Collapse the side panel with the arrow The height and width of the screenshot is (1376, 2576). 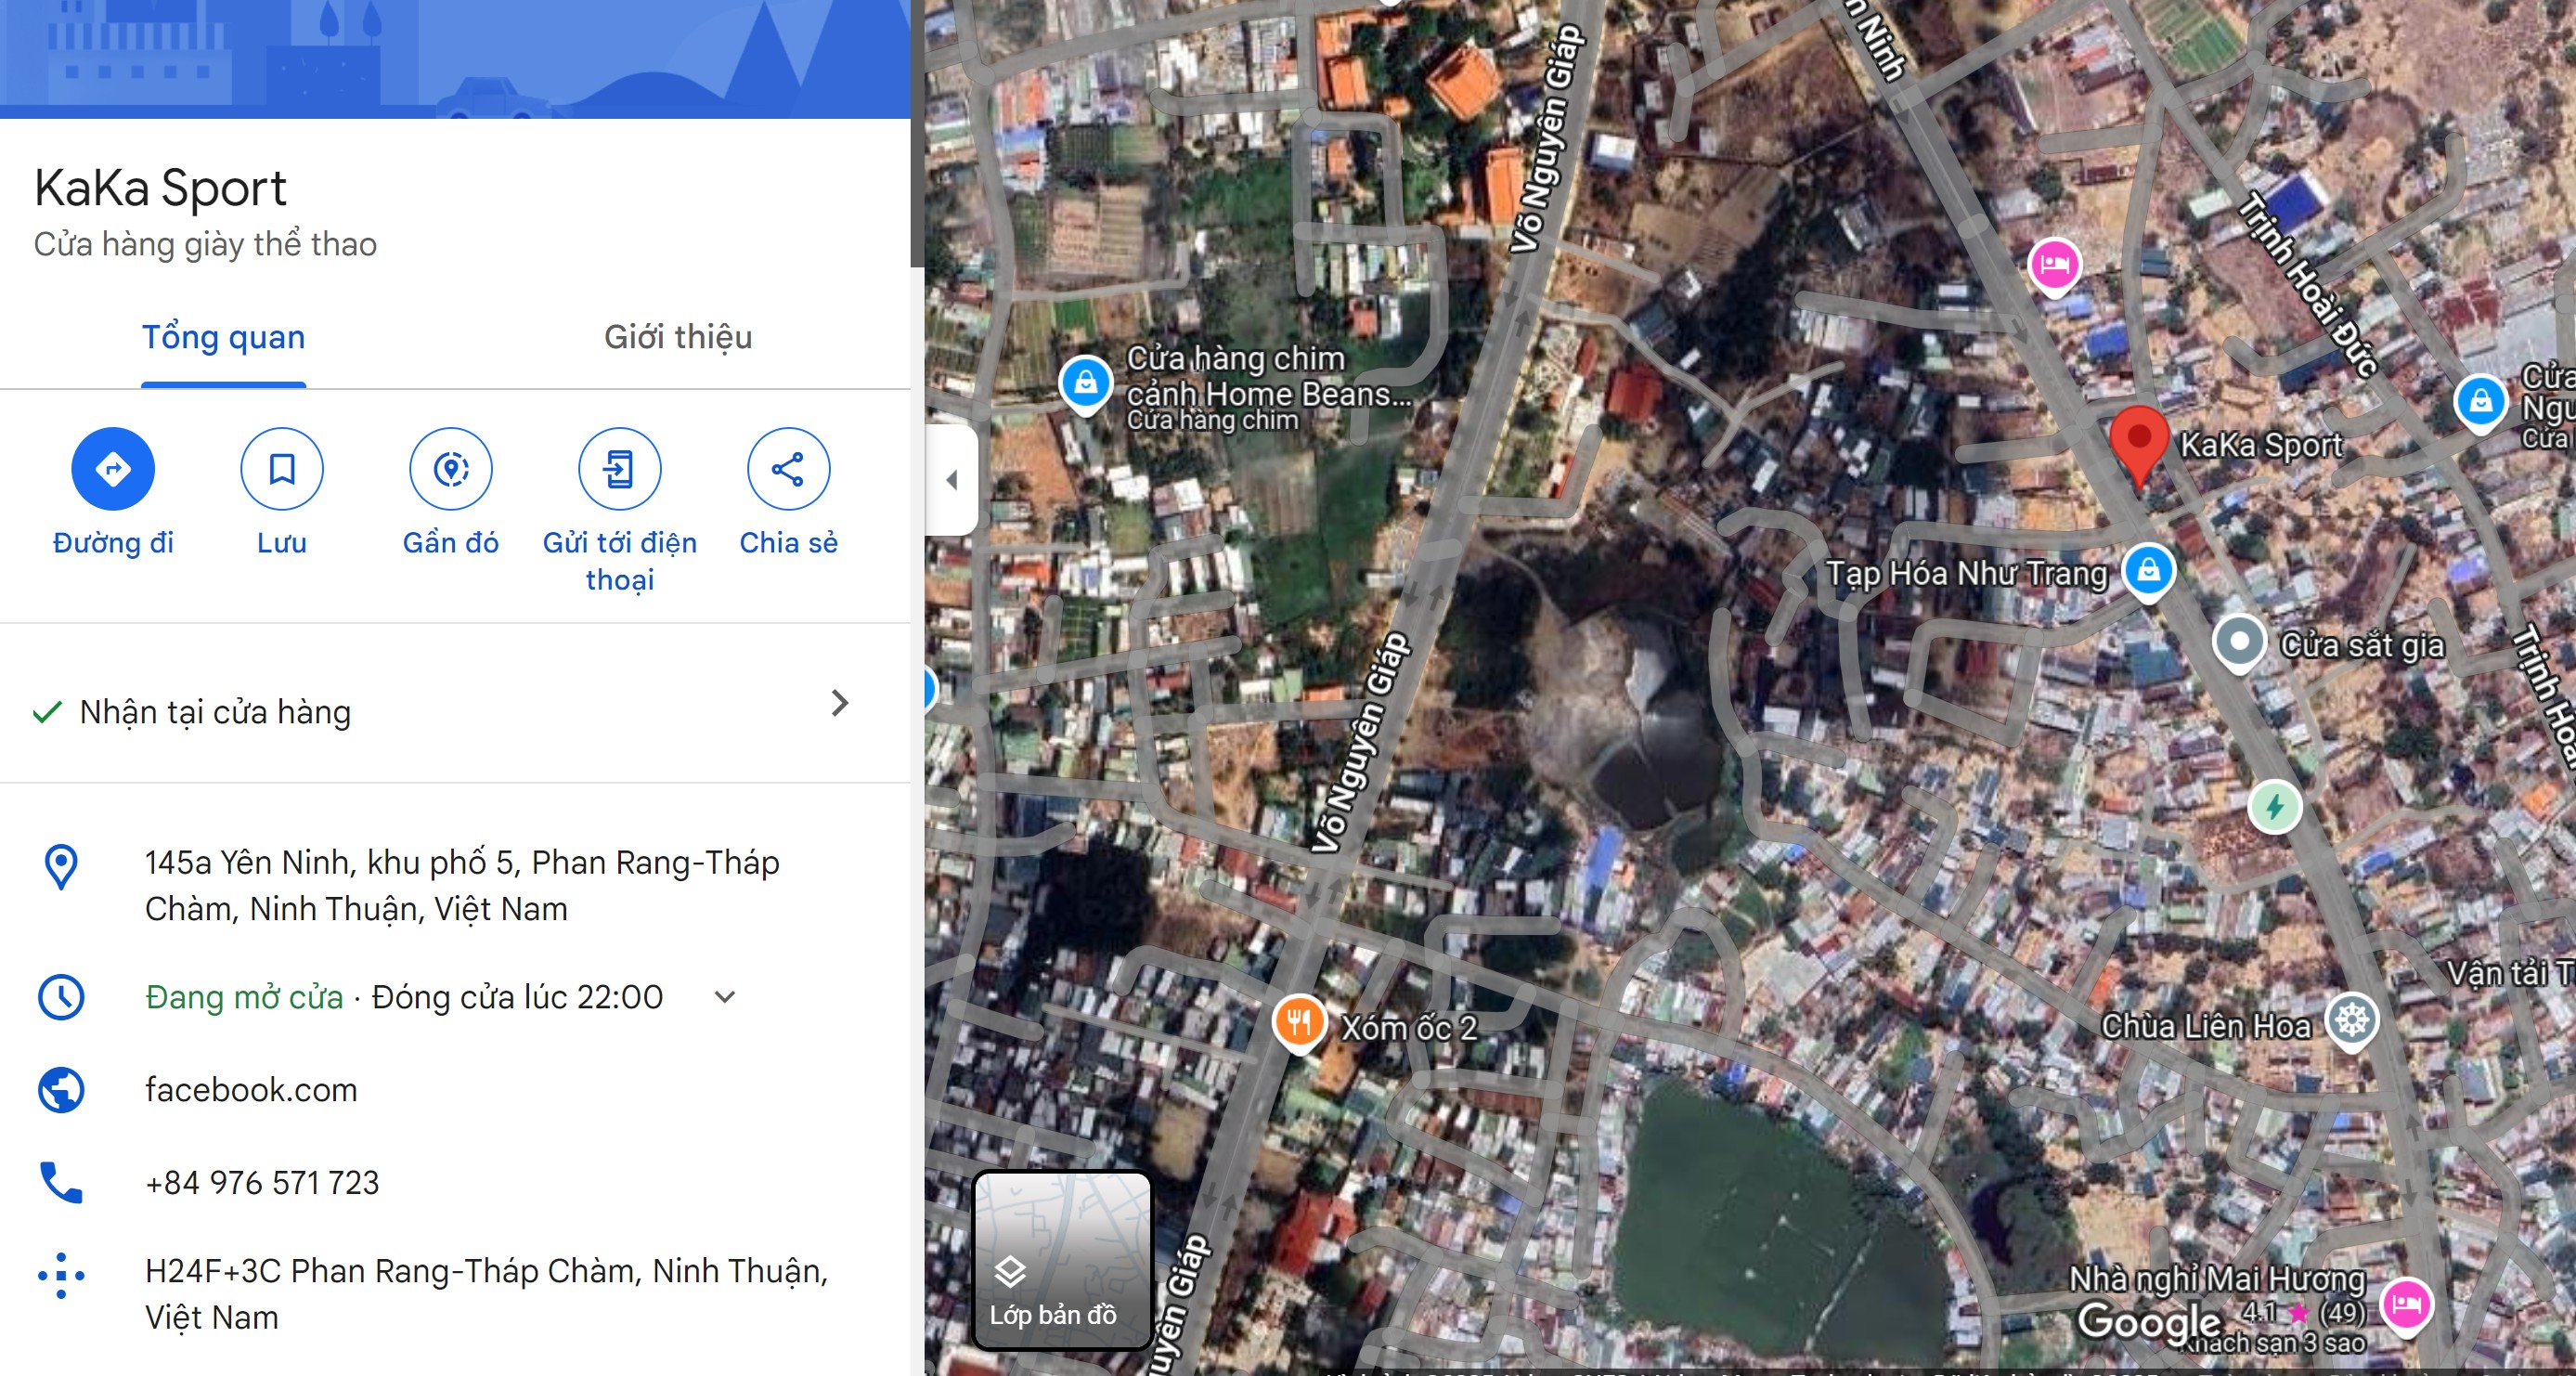[x=952, y=480]
